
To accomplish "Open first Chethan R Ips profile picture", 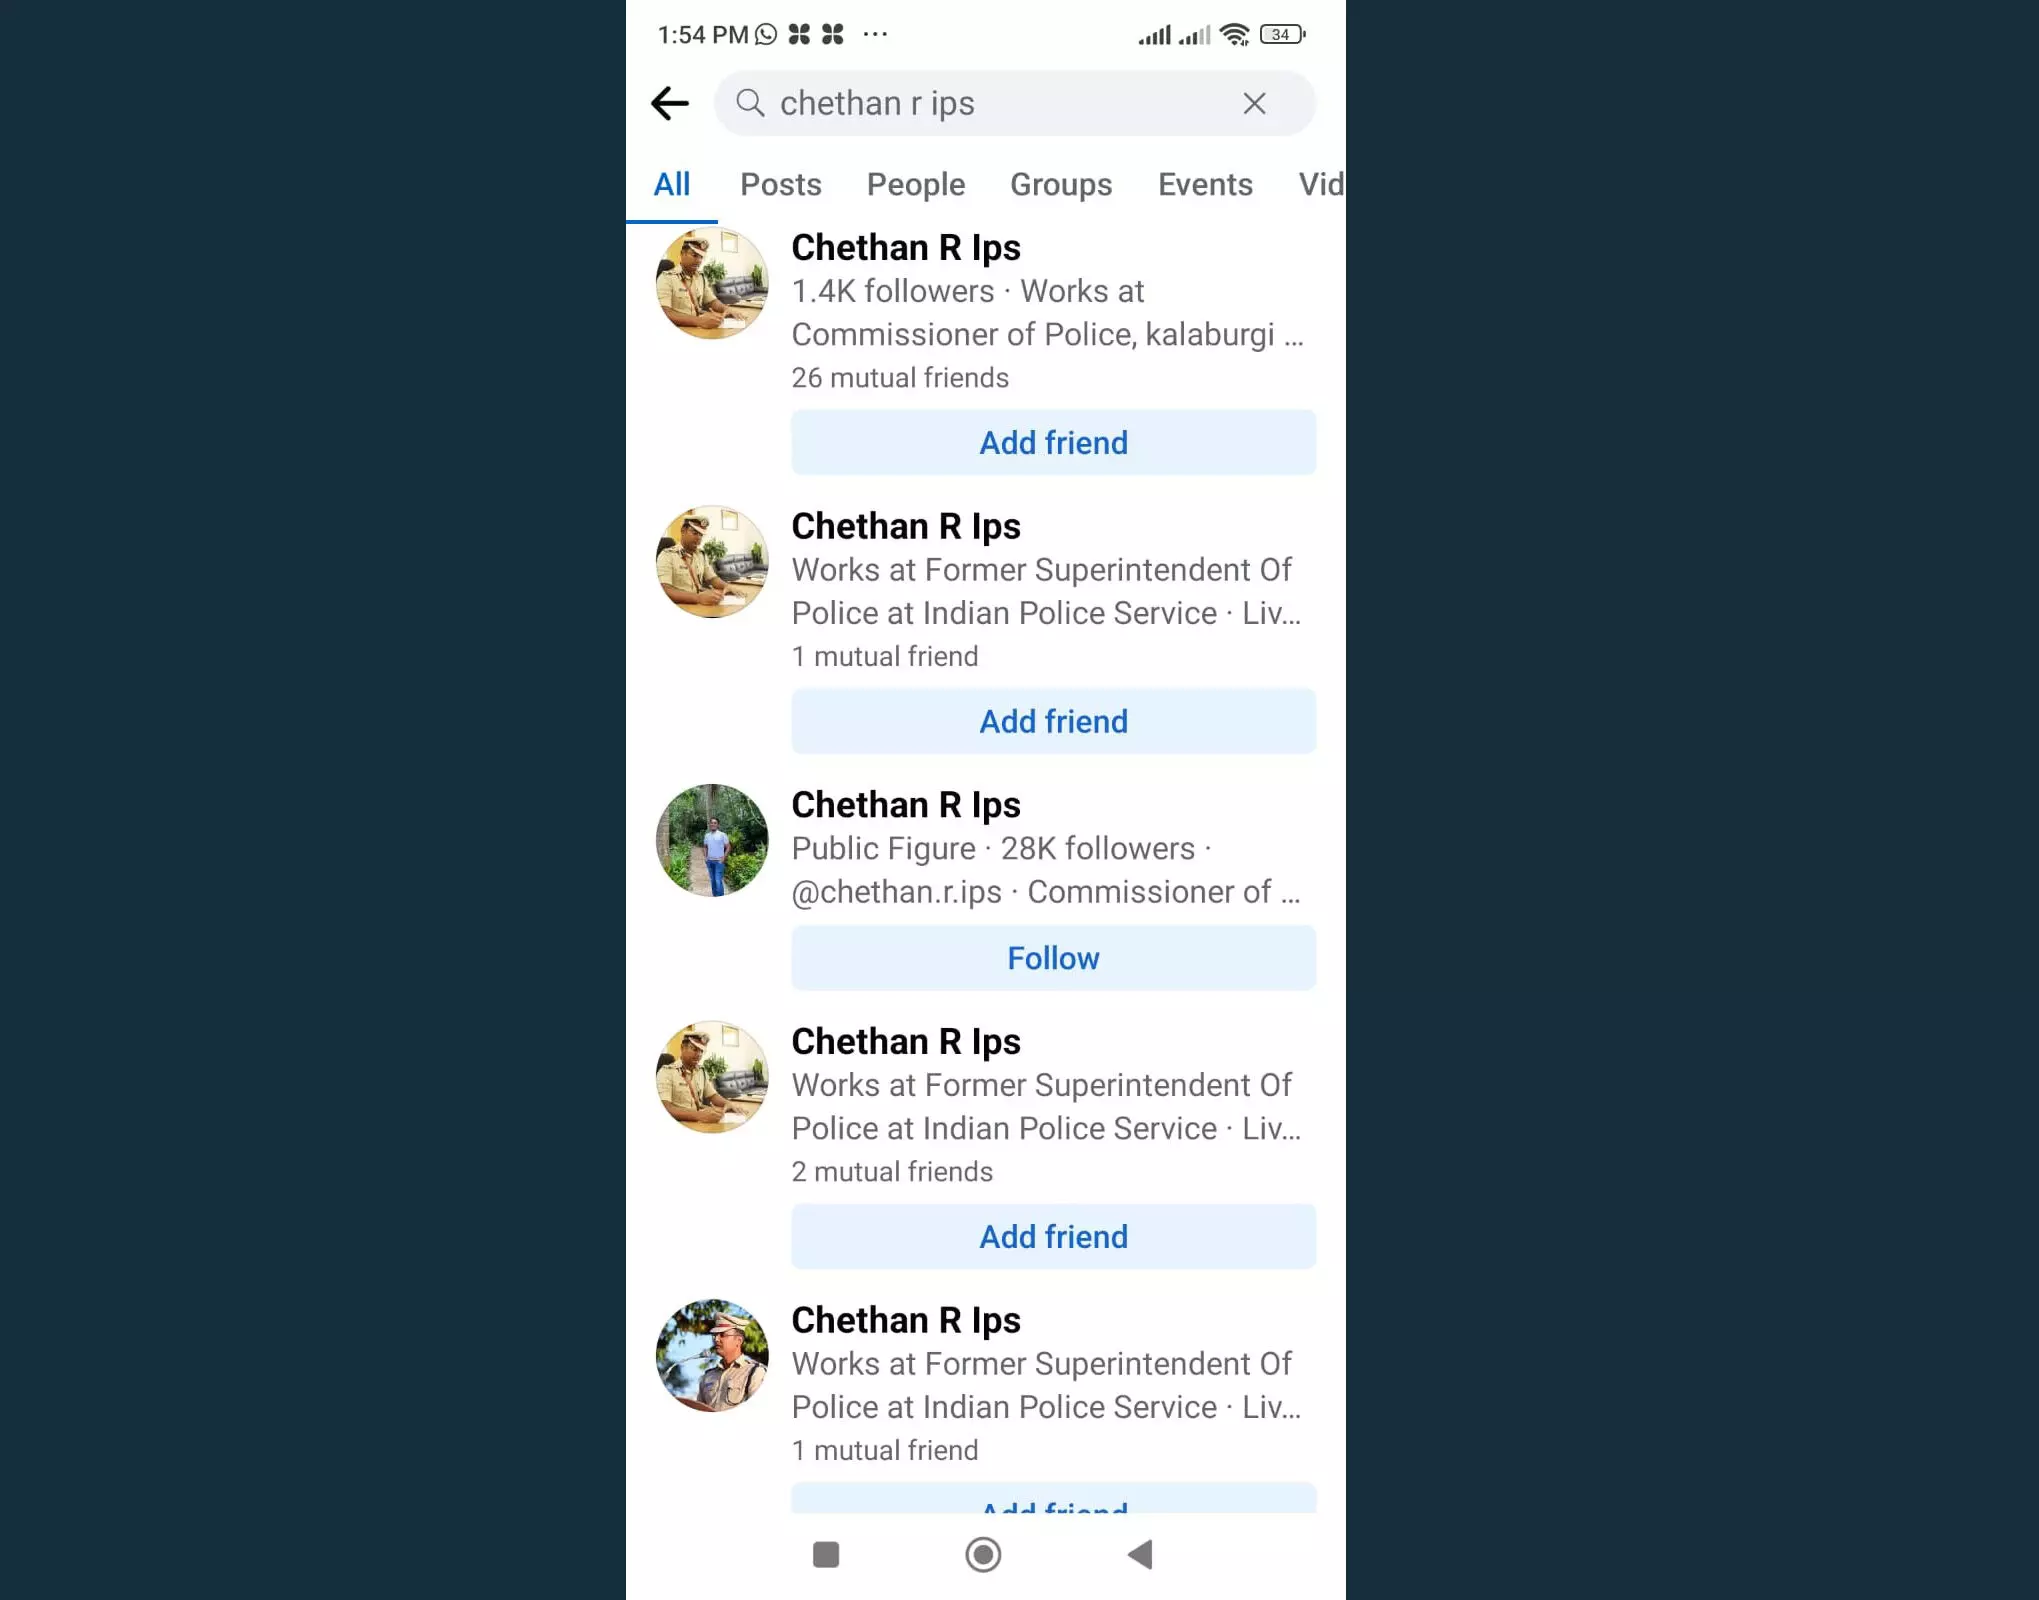I will [x=712, y=283].
